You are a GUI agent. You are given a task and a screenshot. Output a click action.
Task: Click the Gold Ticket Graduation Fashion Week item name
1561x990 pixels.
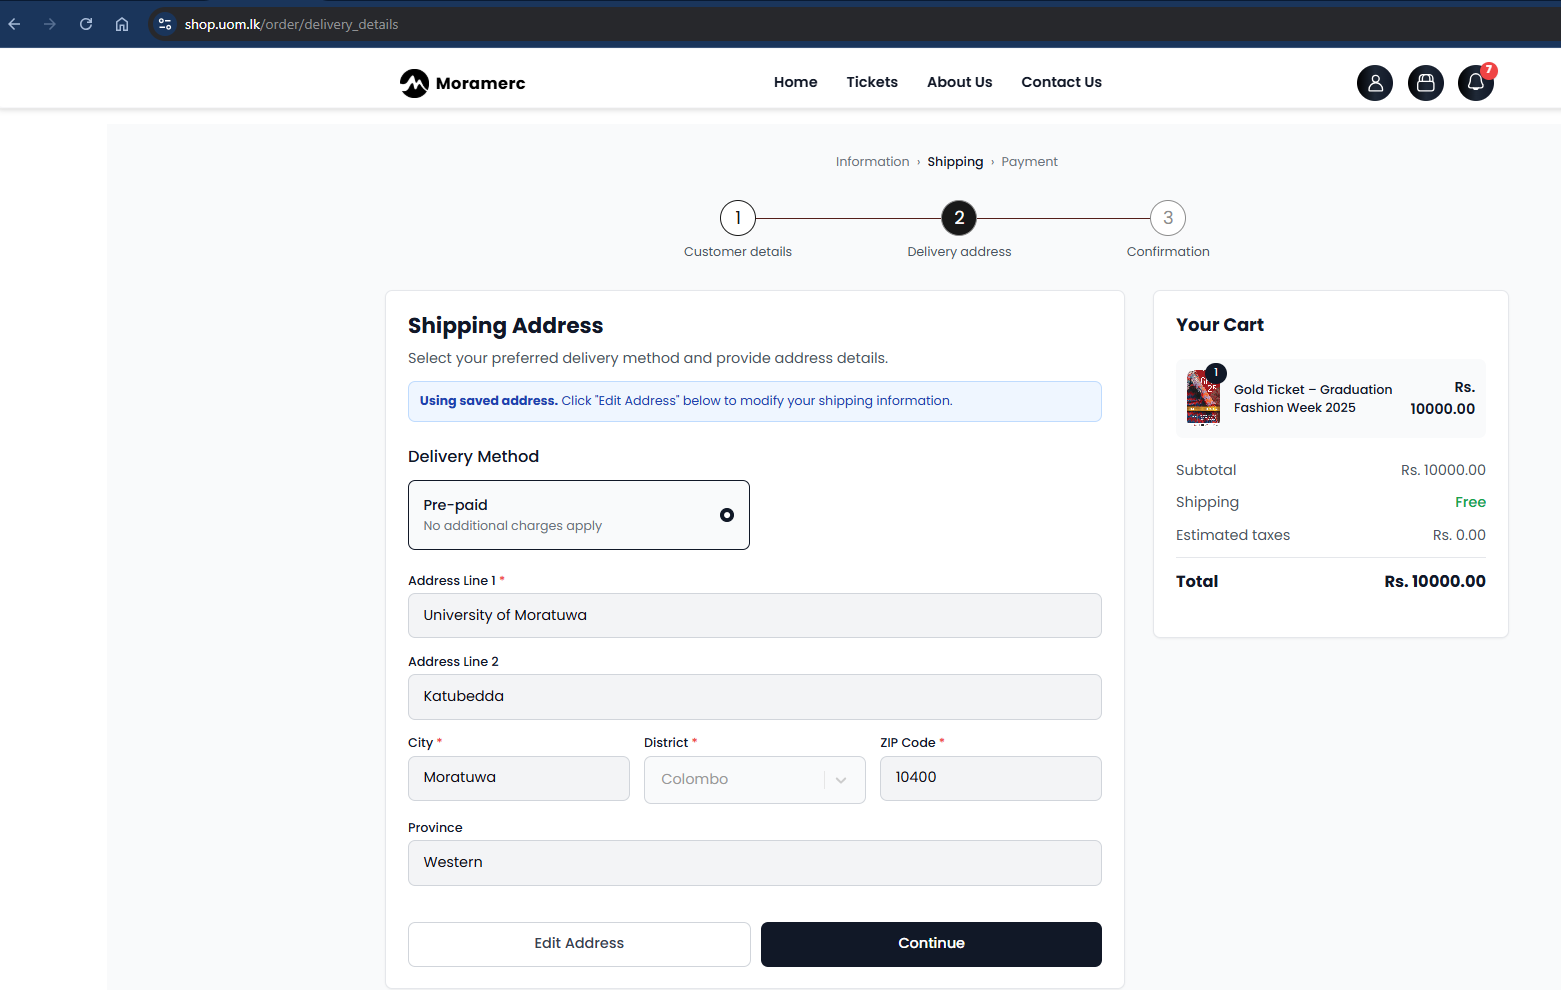1313,399
